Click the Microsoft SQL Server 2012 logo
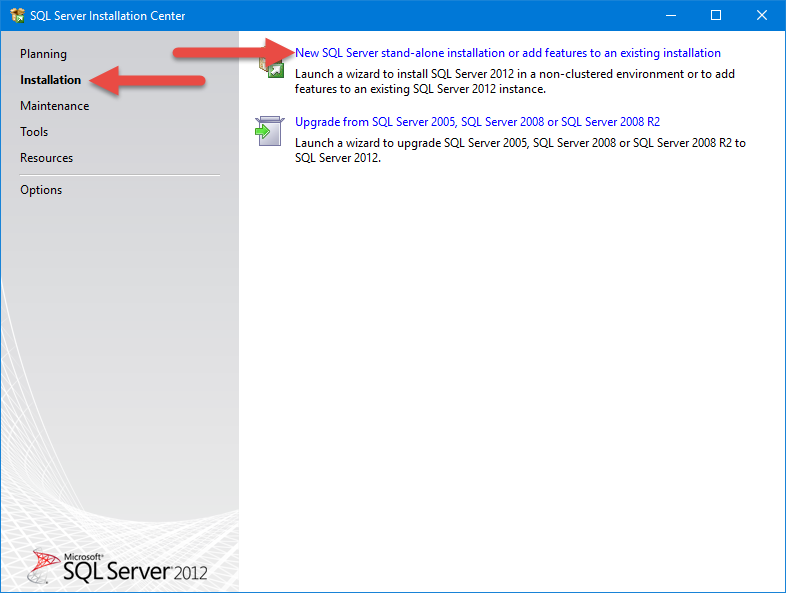 [x=119, y=566]
